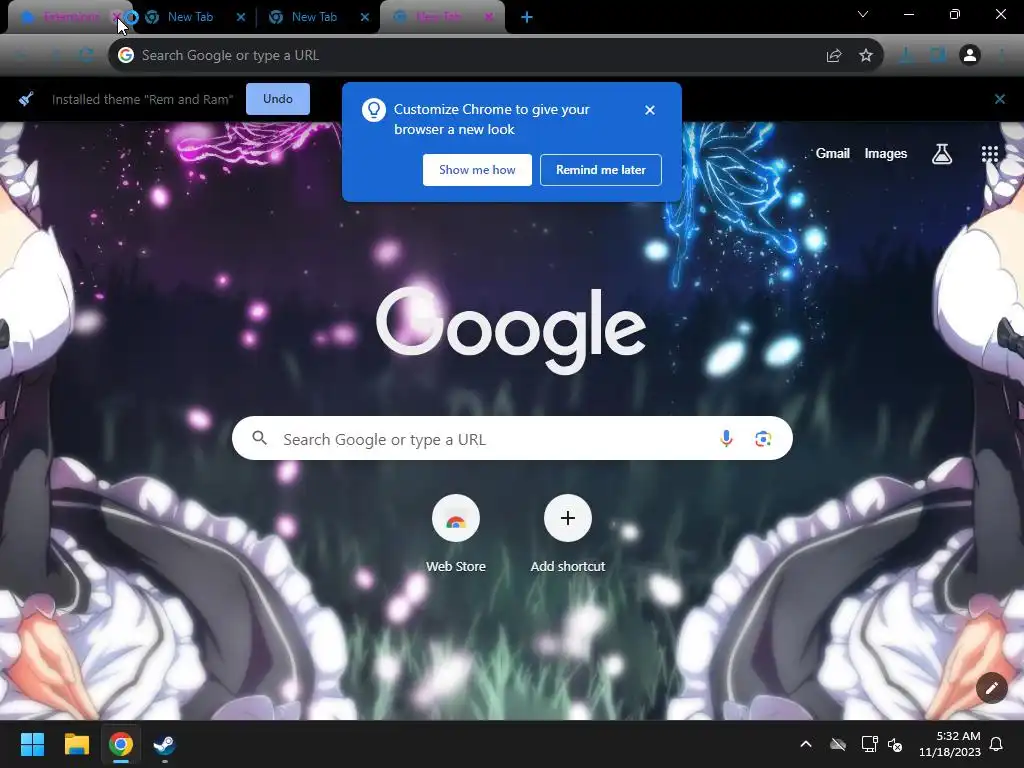Viewport: 1024px width, 768px height.
Task: Open Gmail link
Action: 833,153
